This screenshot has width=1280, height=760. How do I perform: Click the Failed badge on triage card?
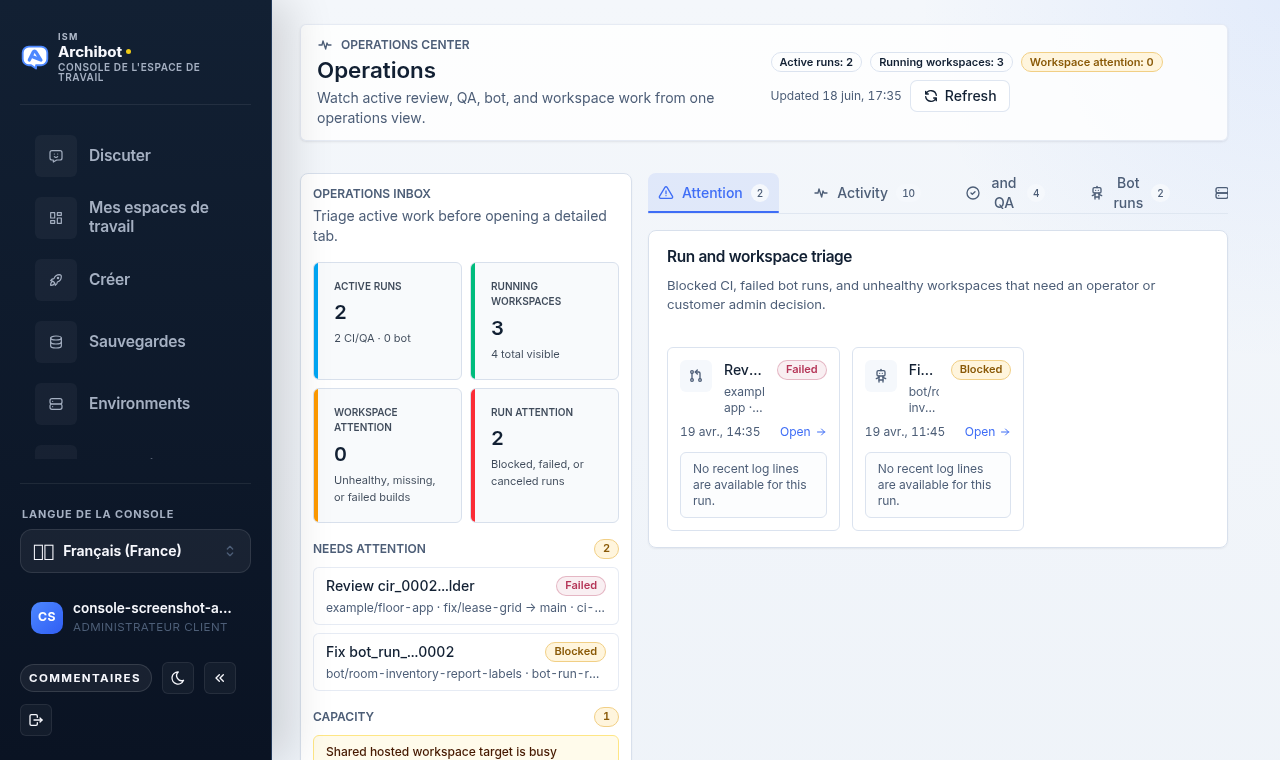pos(802,370)
